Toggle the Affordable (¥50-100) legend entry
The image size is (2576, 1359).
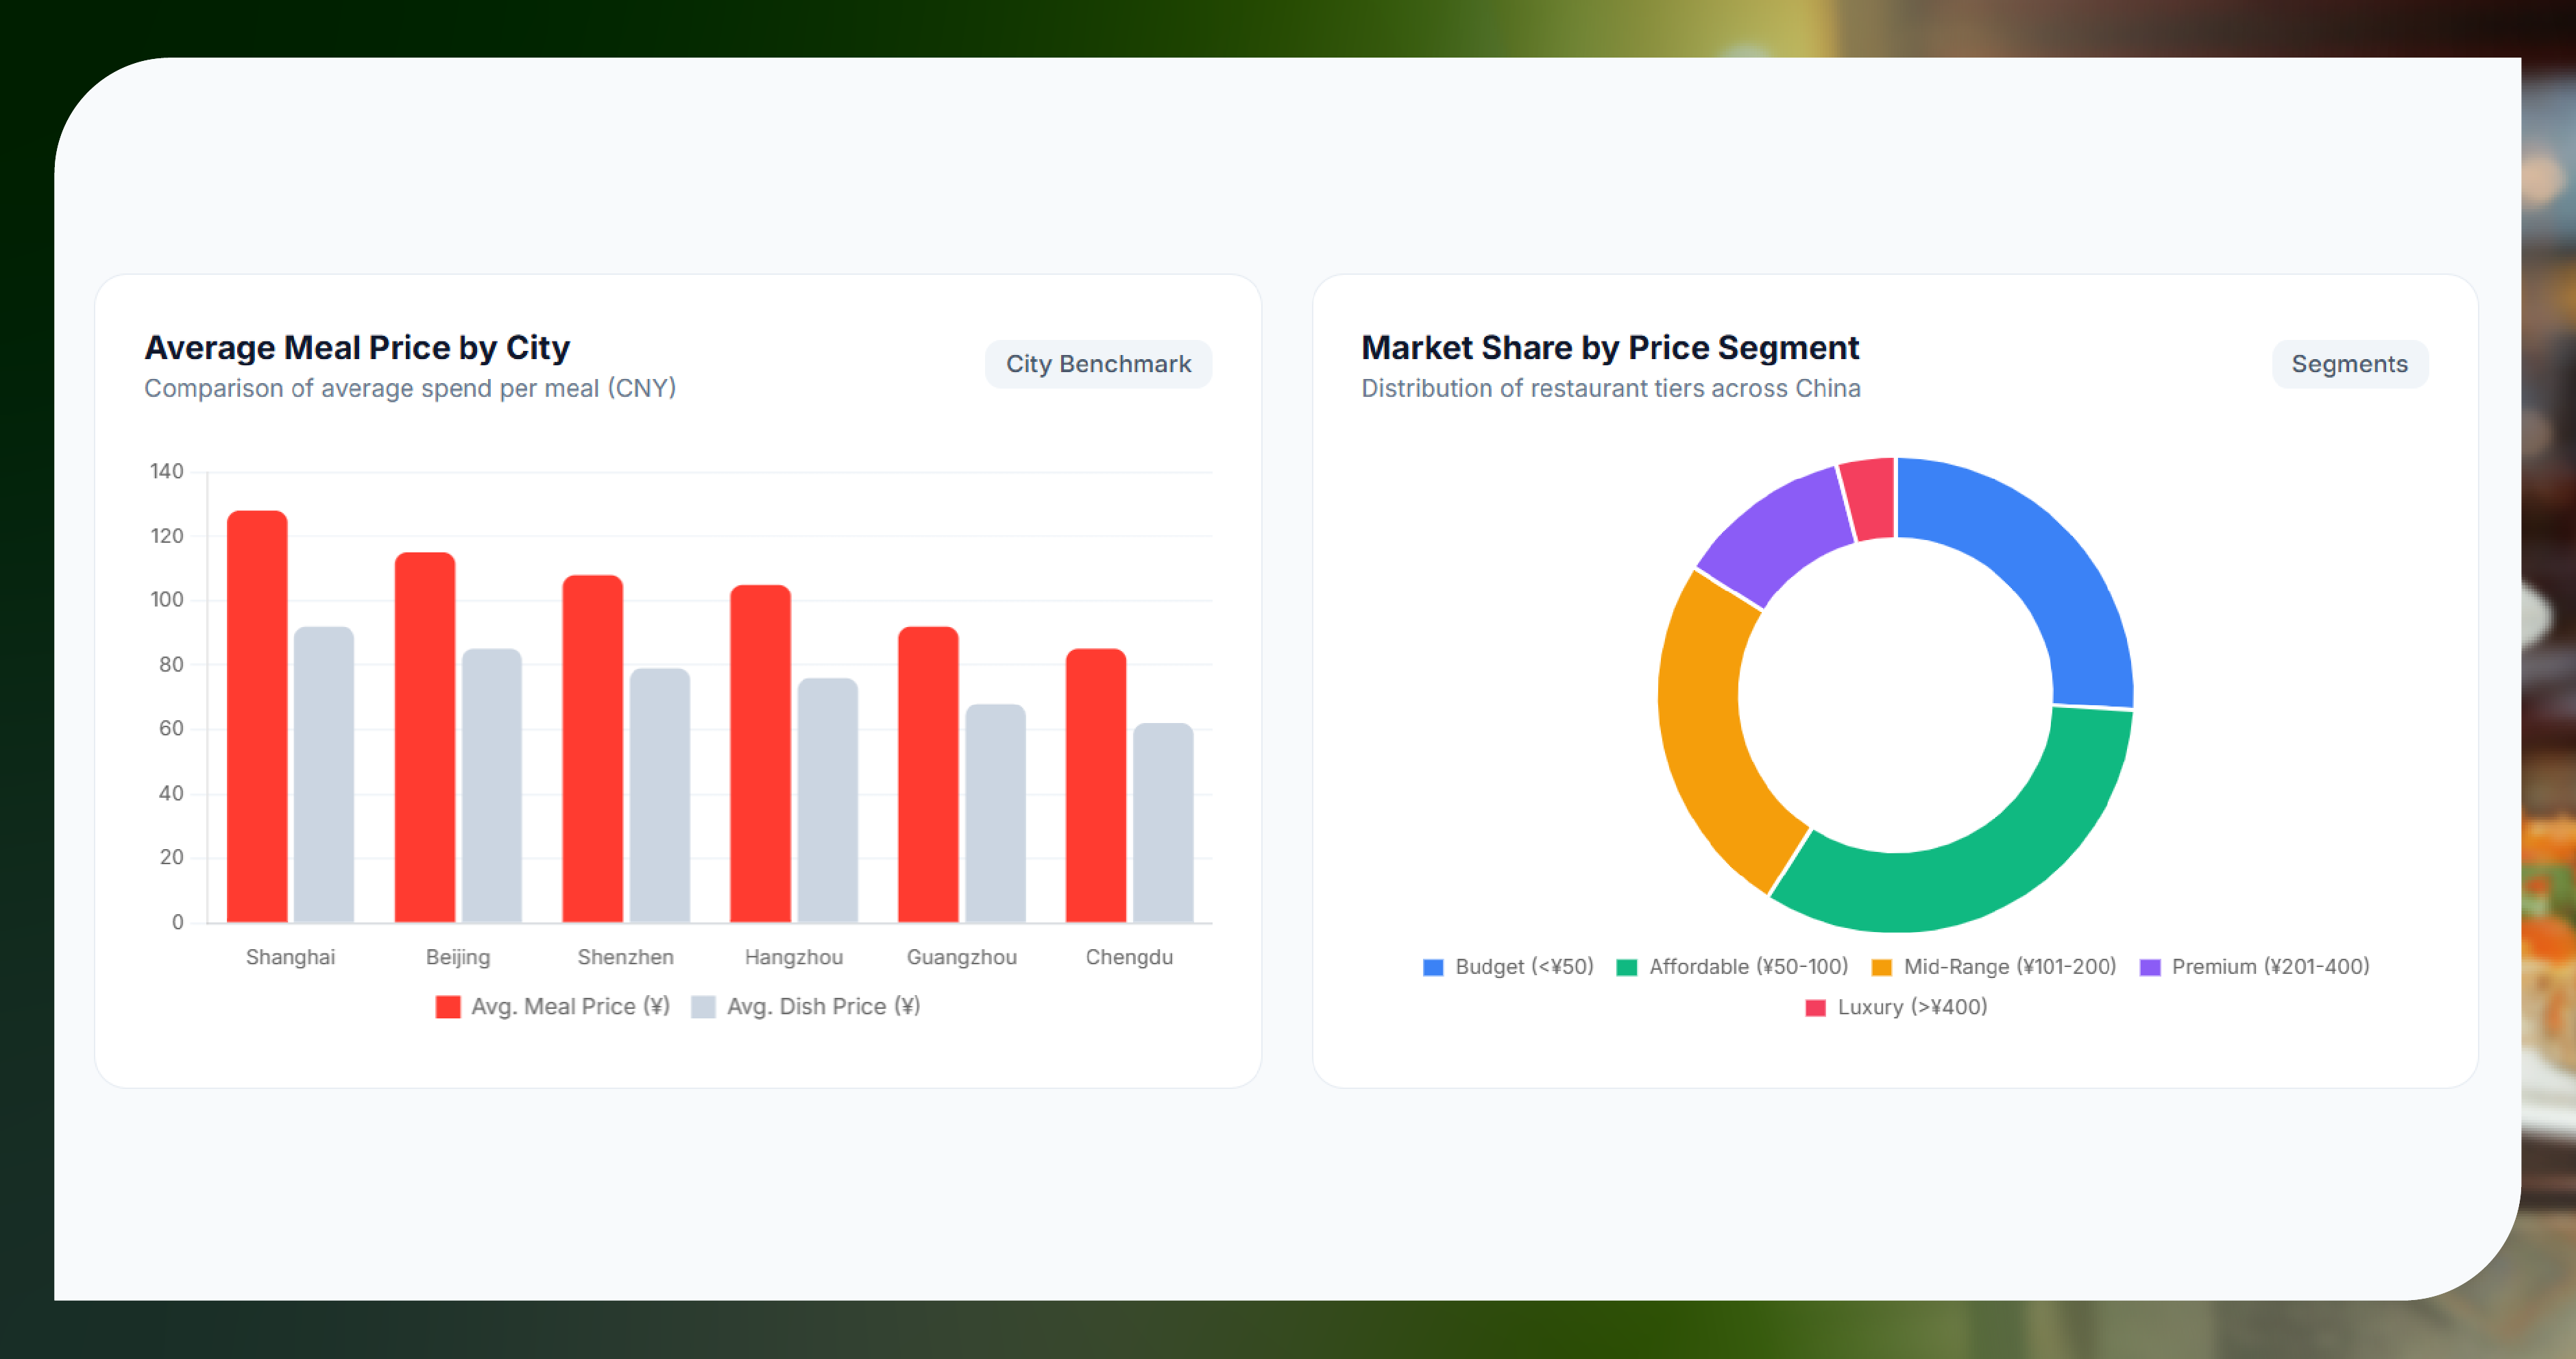tap(1732, 967)
